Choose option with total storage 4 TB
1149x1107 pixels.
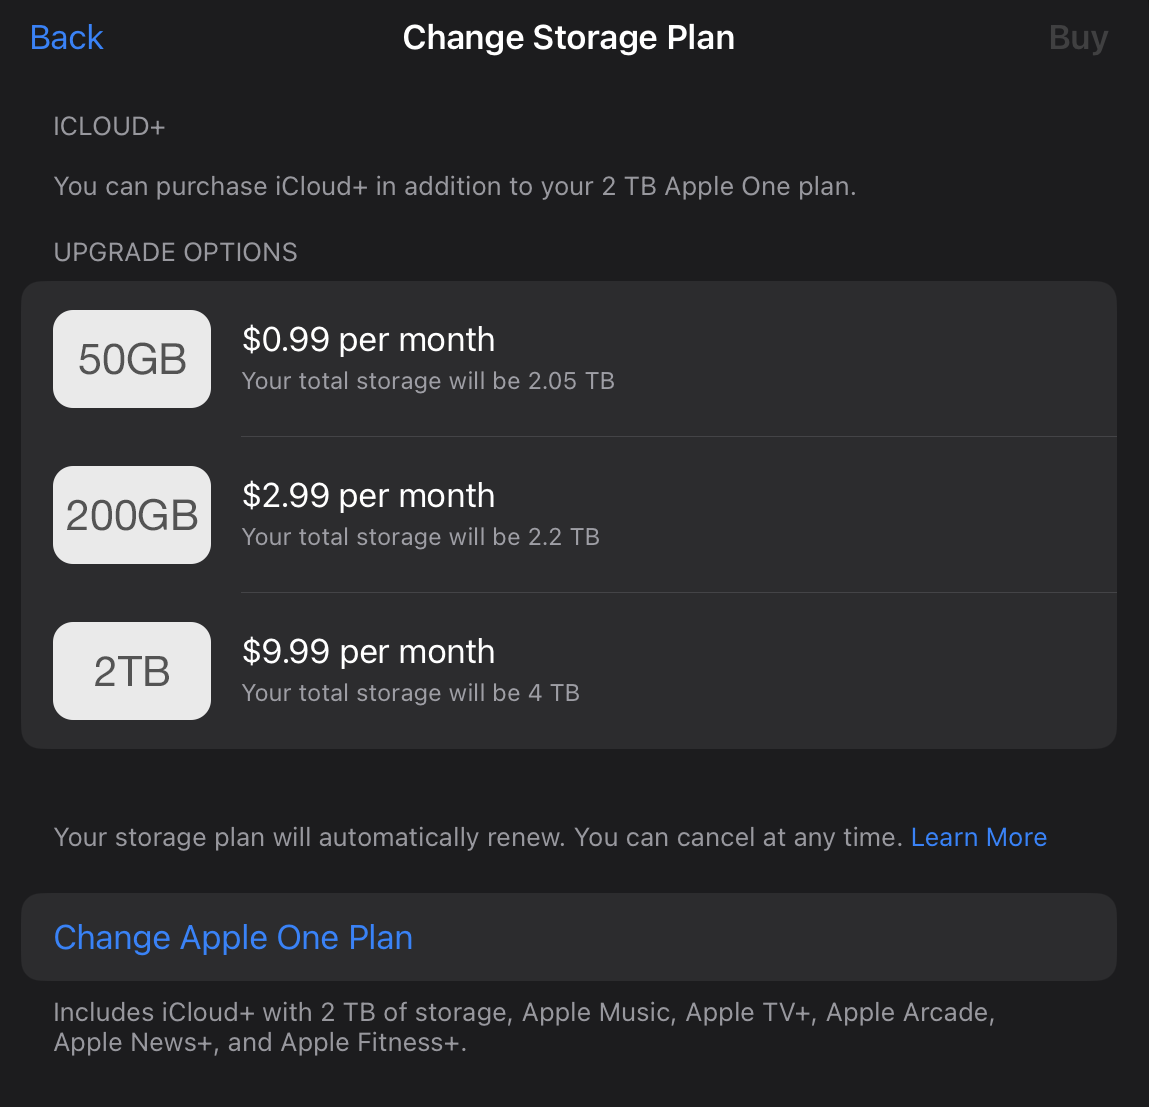pos(410,693)
